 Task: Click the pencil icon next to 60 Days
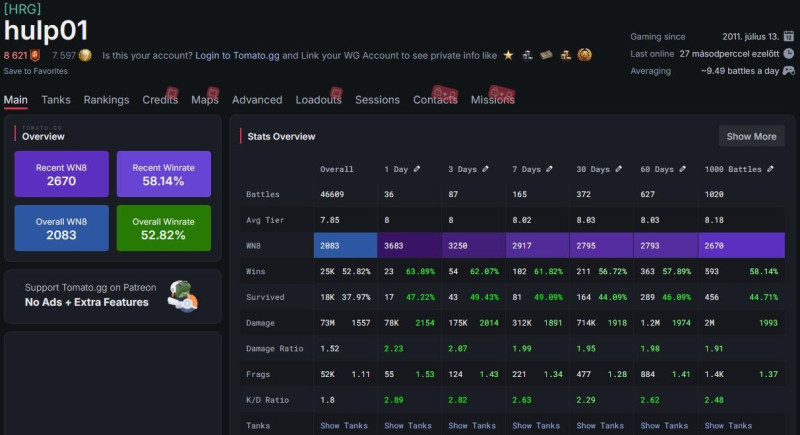click(682, 169)
